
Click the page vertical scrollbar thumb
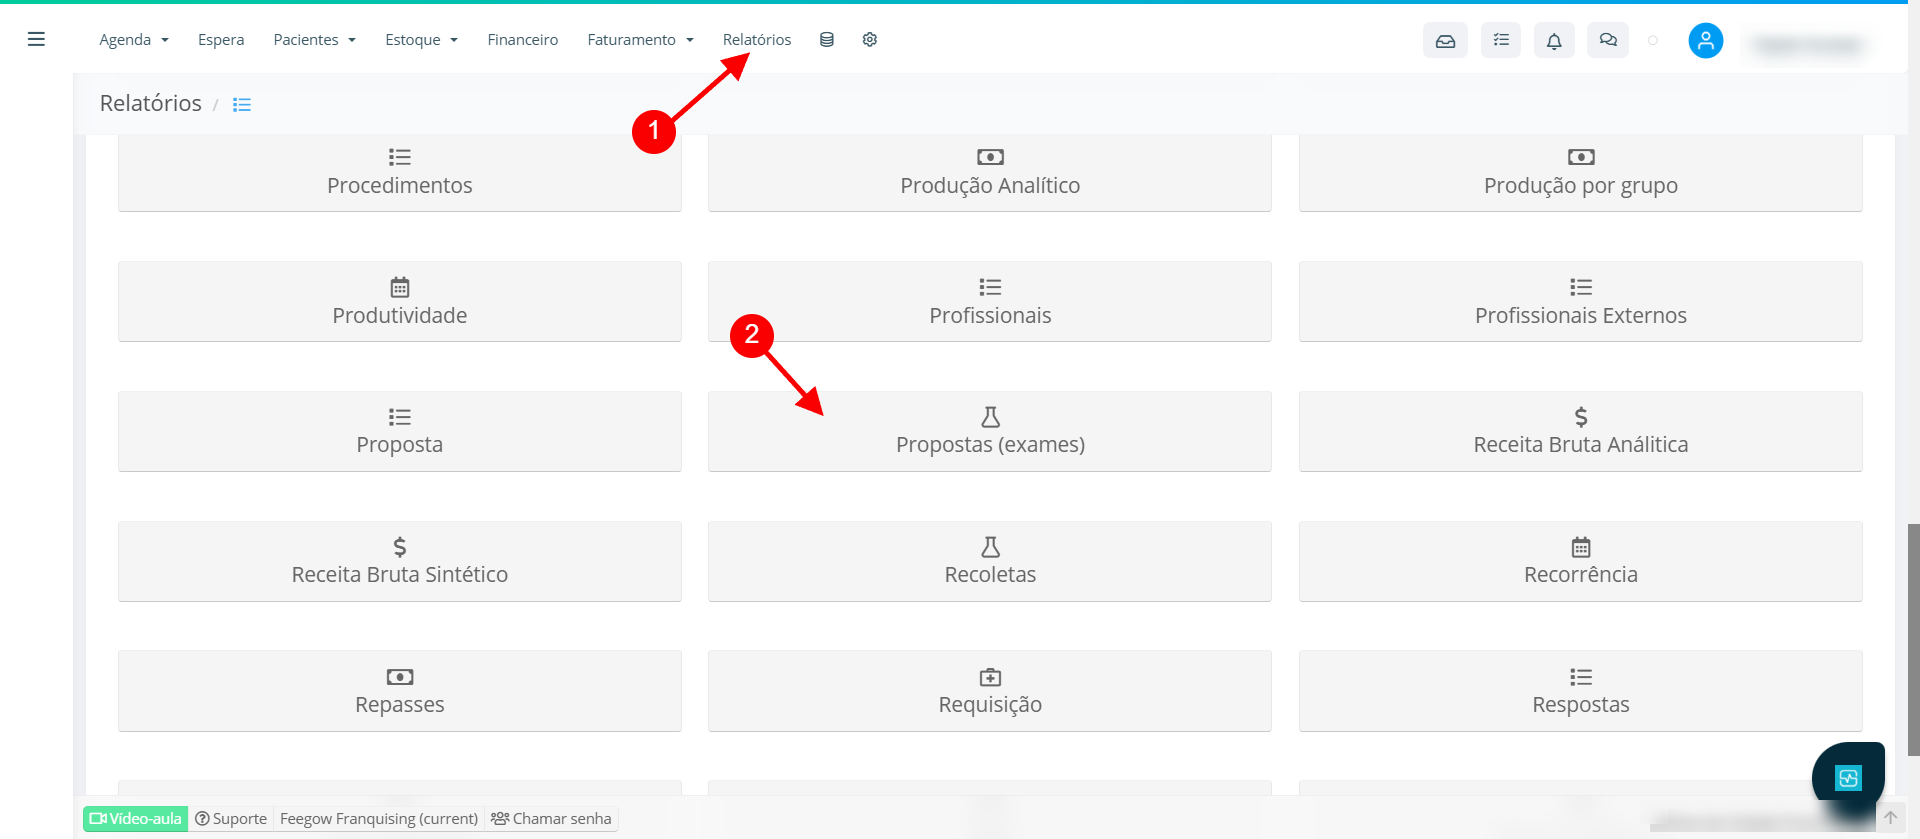(1913, 639)
